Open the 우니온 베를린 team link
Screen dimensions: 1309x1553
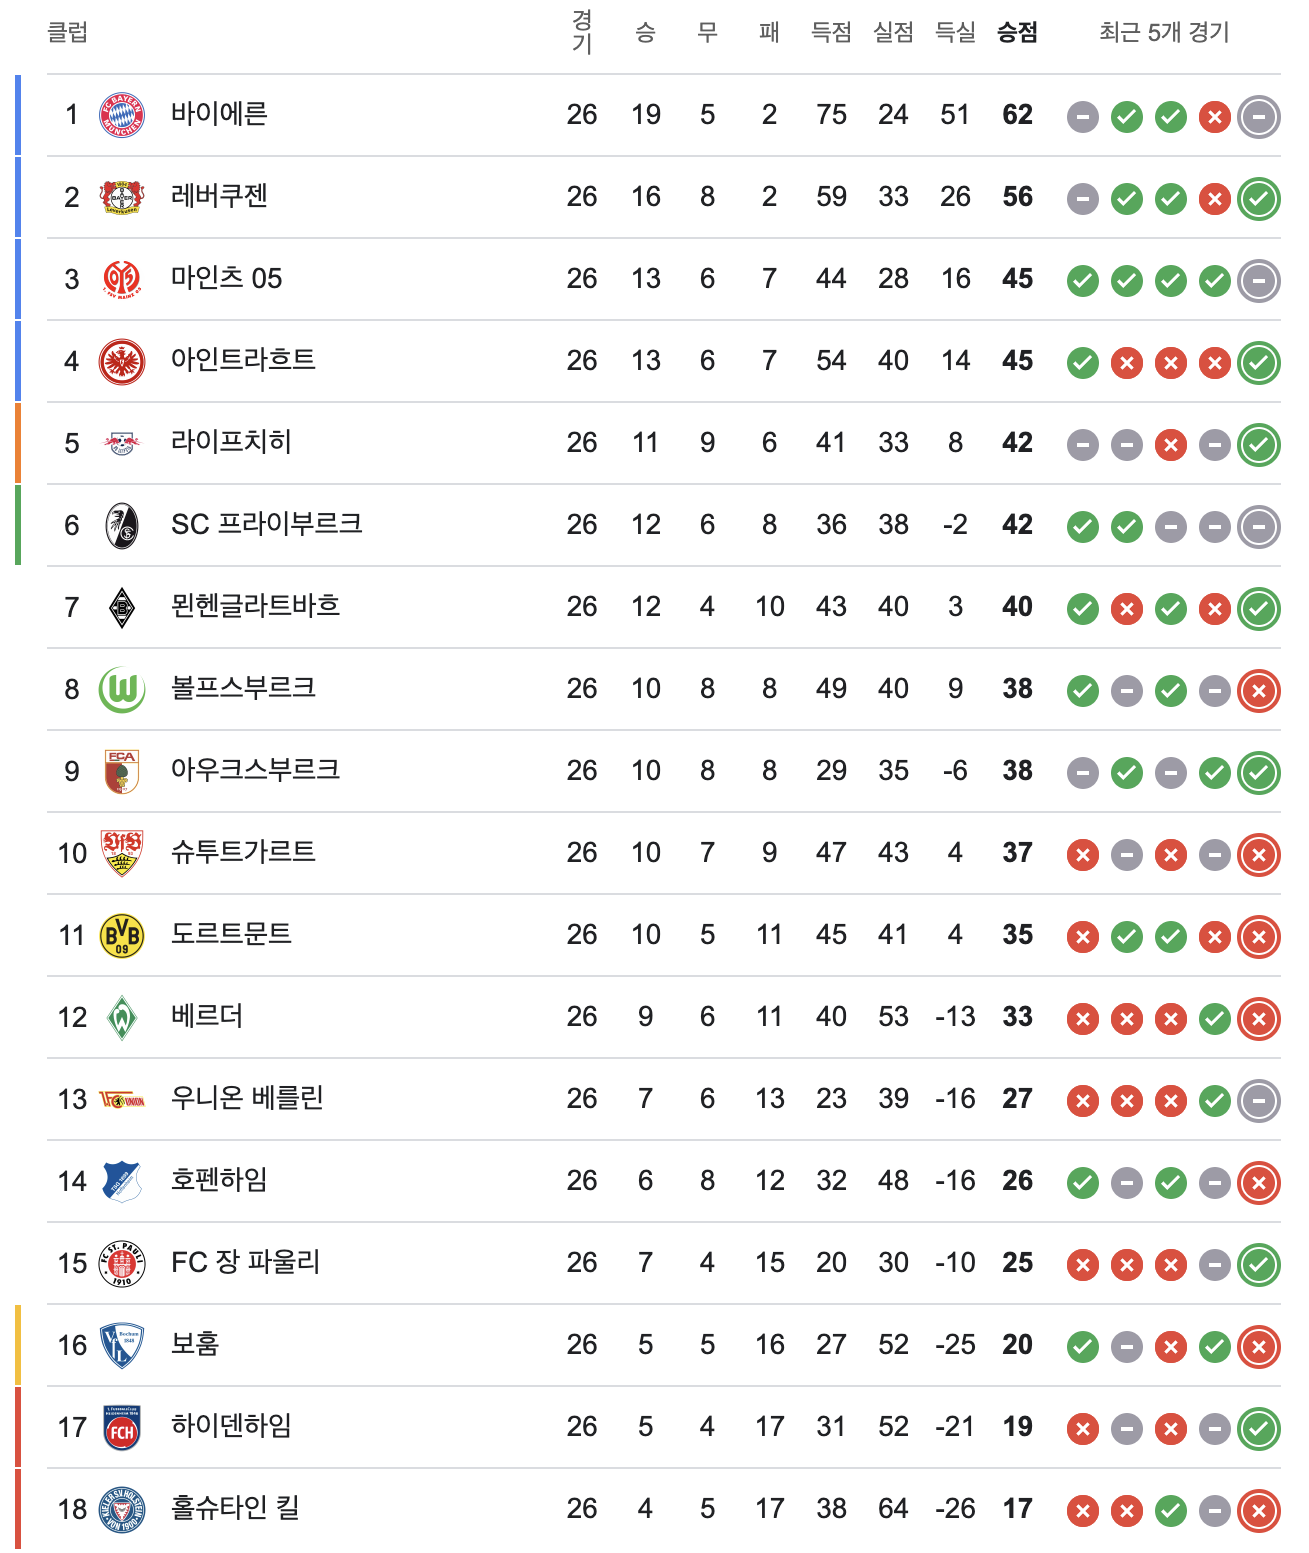tap(247, 1098)
